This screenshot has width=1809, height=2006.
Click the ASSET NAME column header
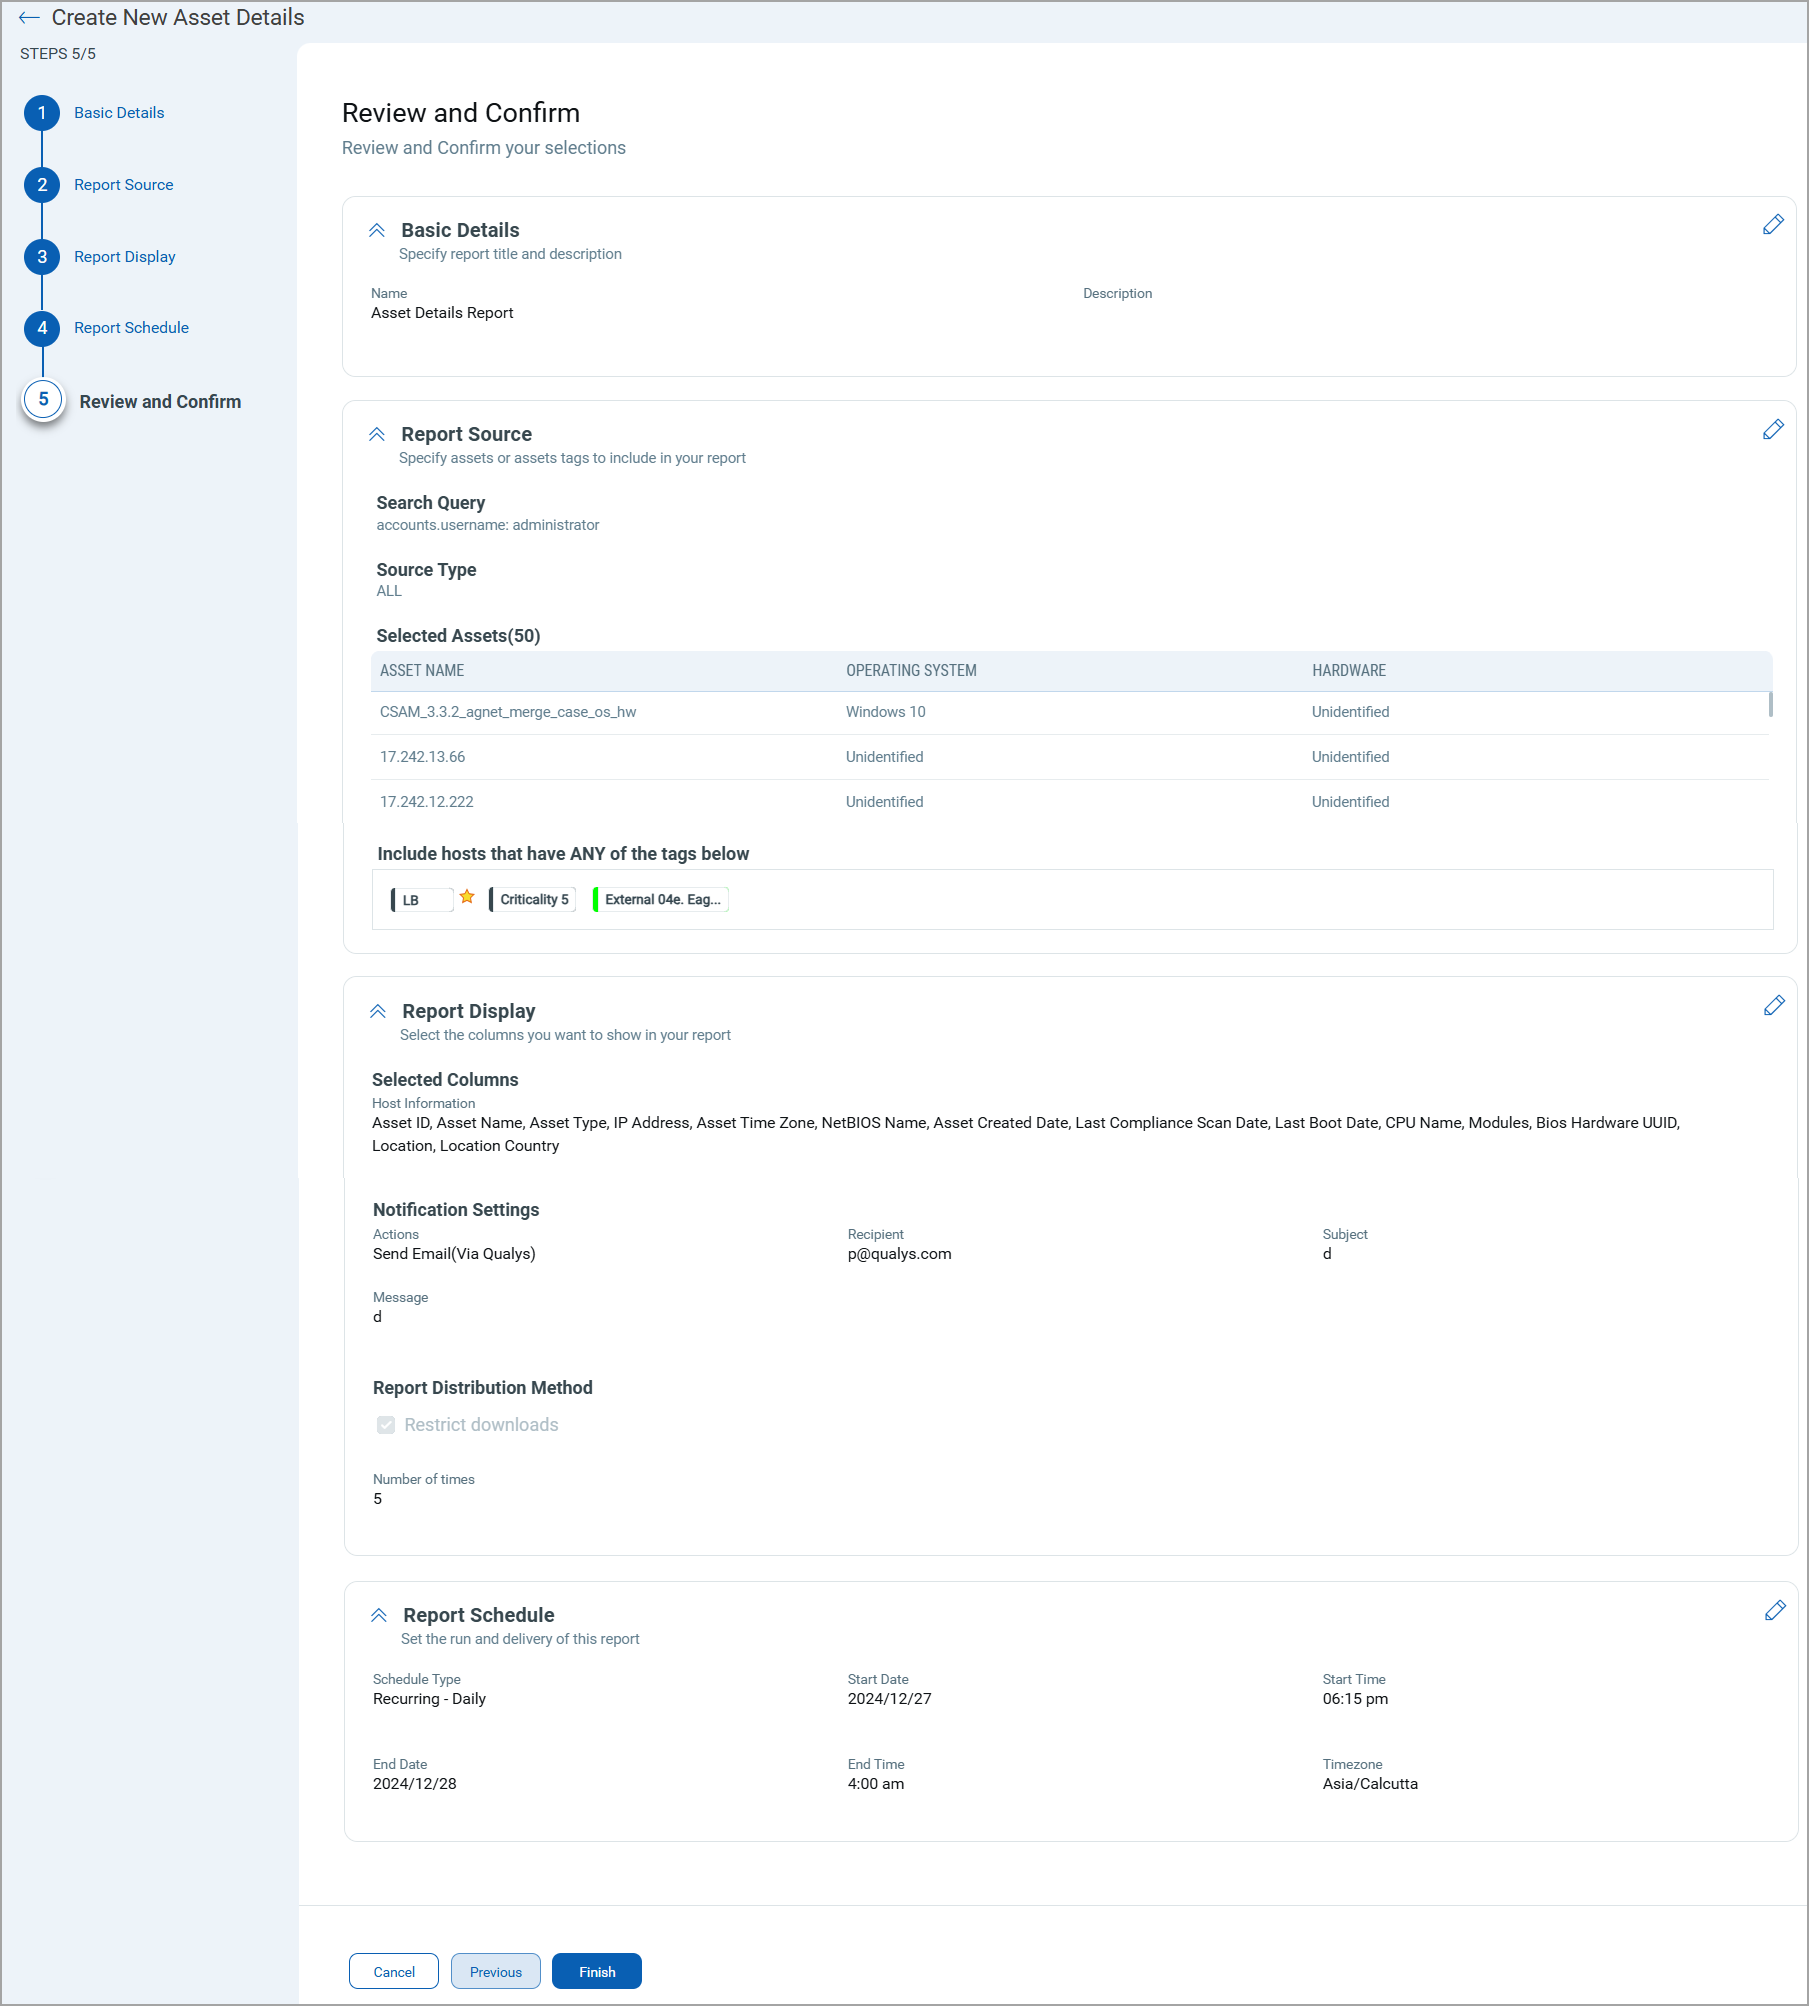click(422, 671)
